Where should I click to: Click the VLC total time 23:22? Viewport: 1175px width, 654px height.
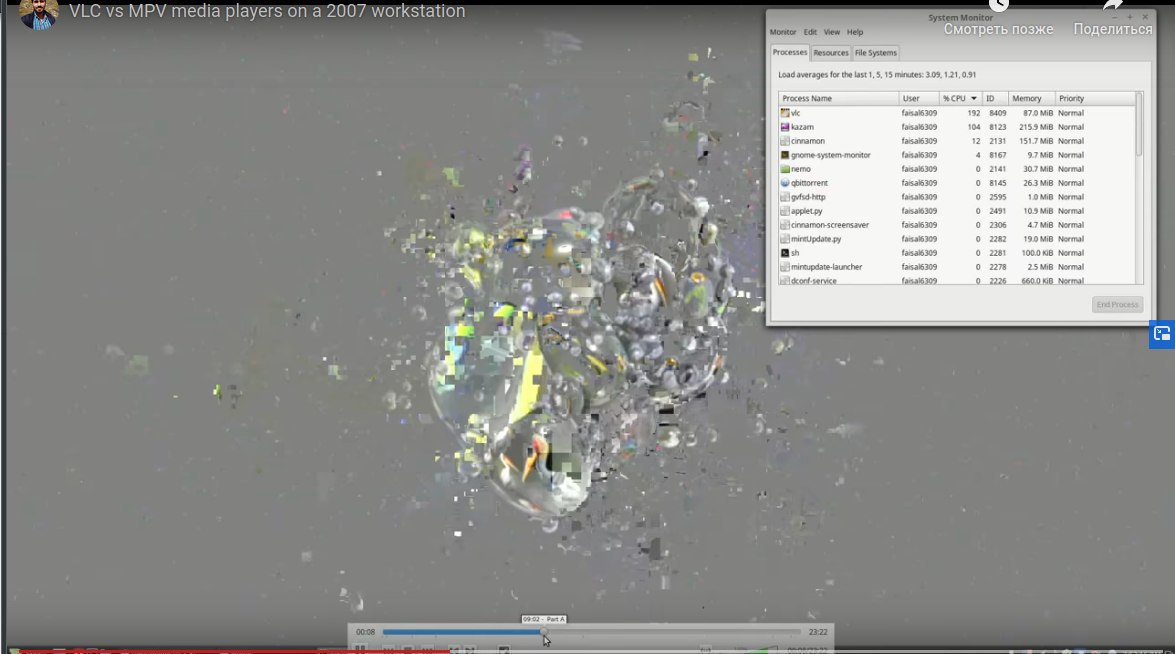click(x=818, y=632)
